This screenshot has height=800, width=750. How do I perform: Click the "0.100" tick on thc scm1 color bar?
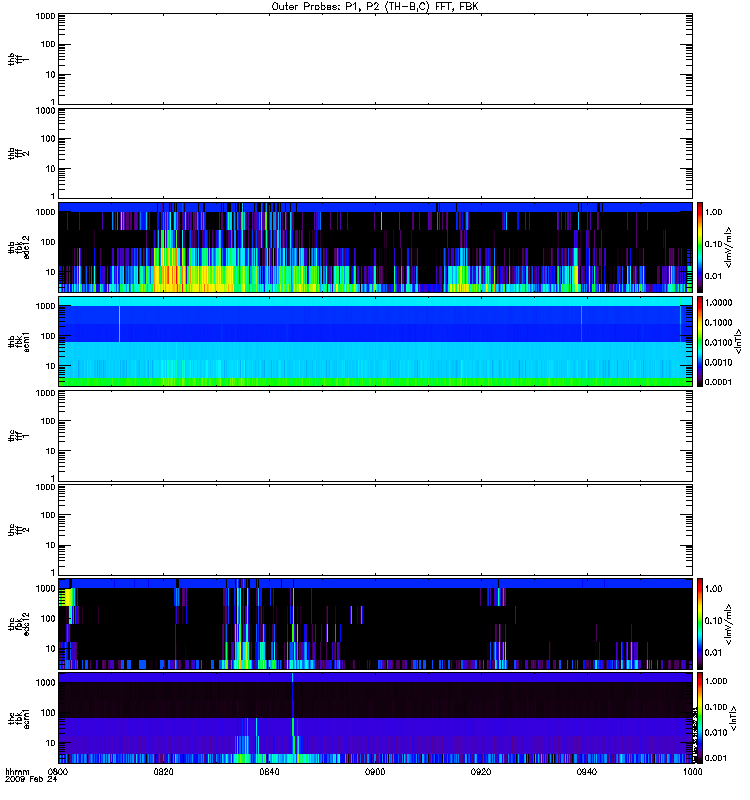pos(716,707)
